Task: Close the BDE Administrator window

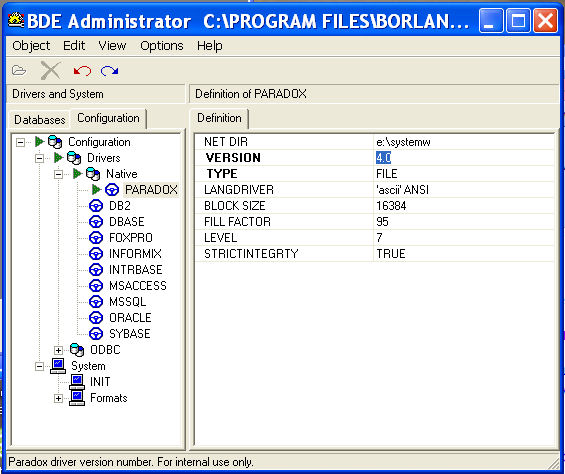Action: (x=545, y=21)
